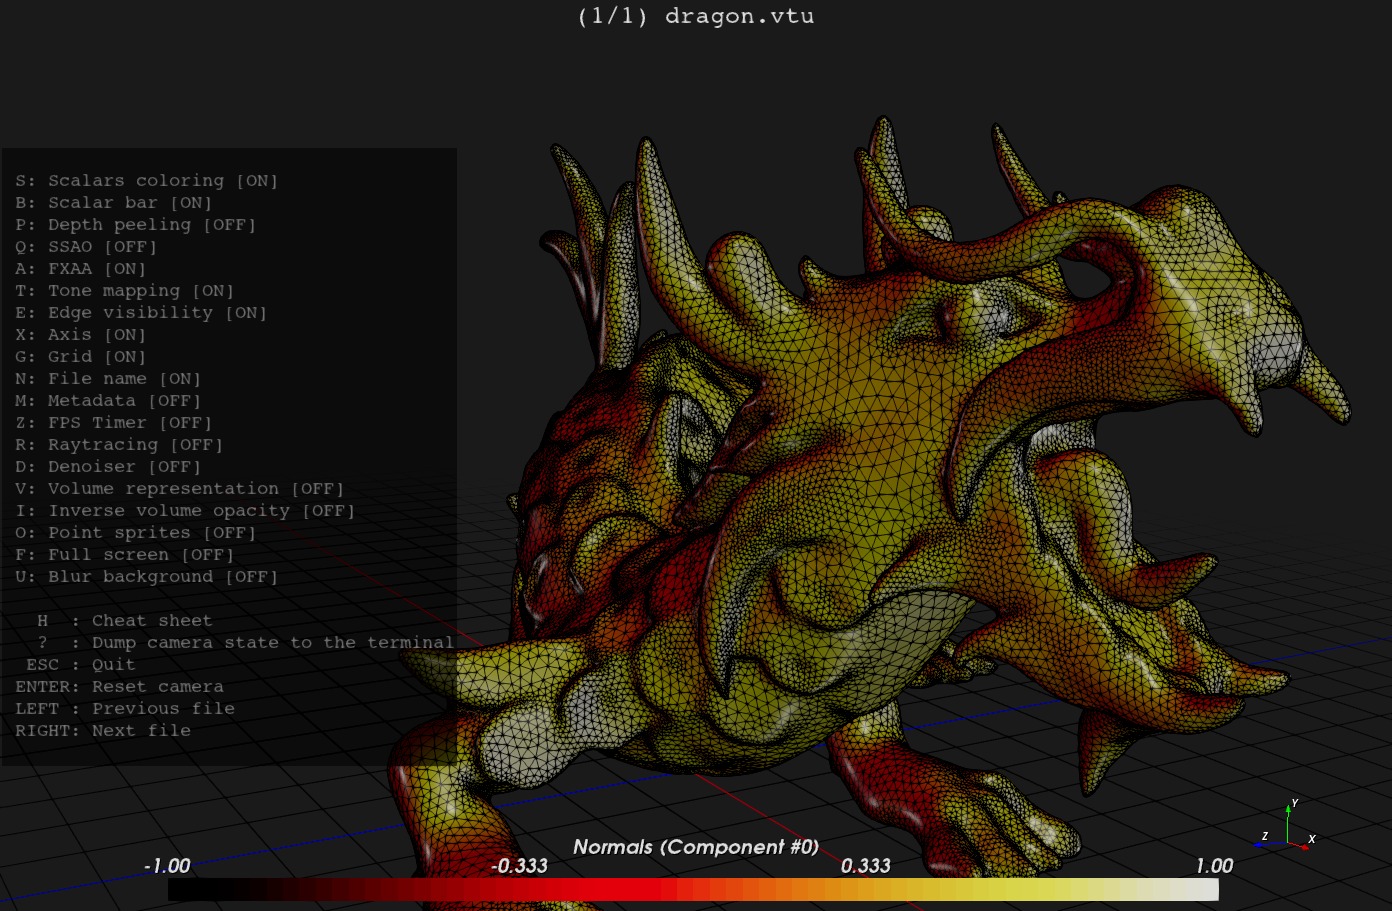Click the 'Tone mapping [ON]' line

[125, 291]
